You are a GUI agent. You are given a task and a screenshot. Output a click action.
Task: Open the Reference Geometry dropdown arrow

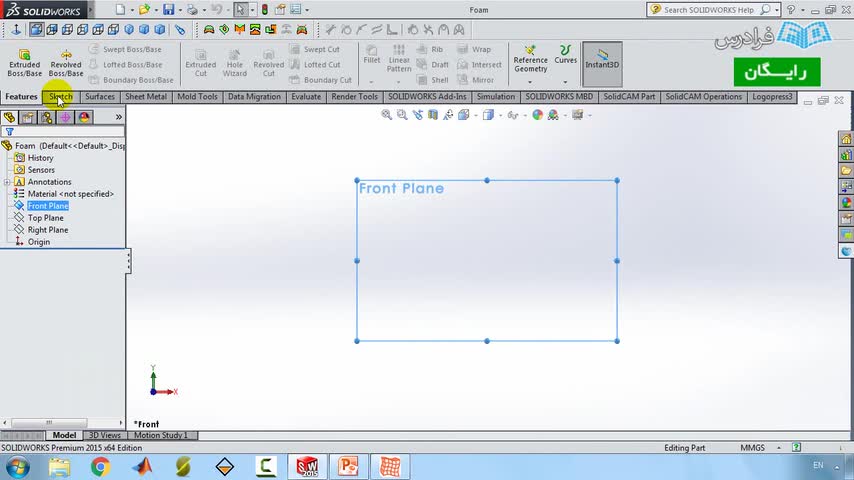[530, 82]
